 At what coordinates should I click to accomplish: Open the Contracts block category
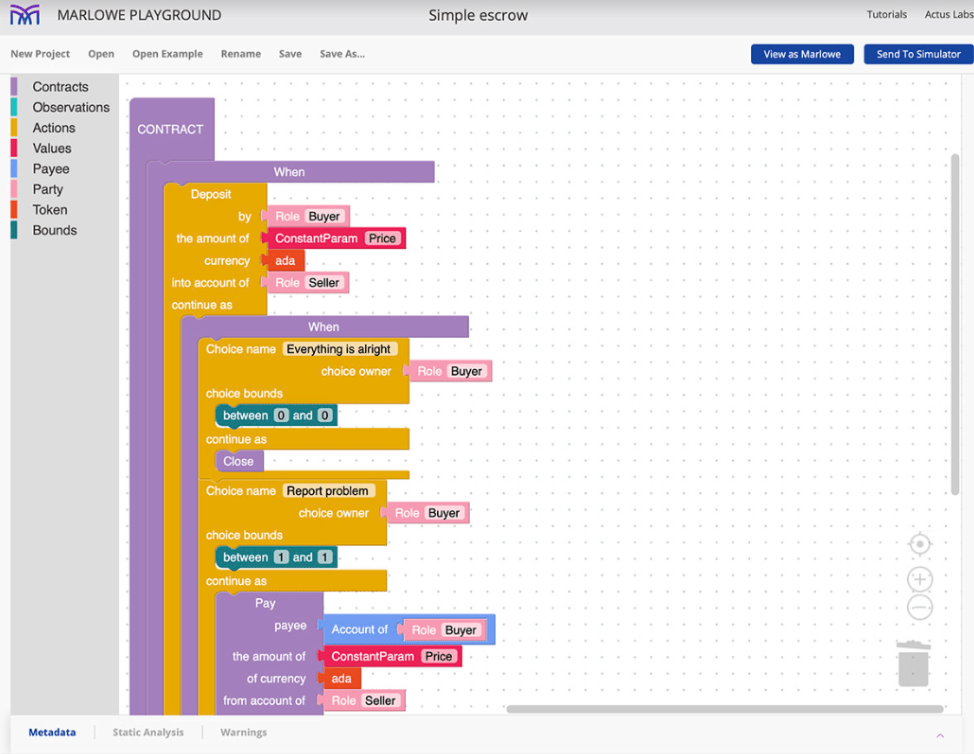(x=60, y=87)
